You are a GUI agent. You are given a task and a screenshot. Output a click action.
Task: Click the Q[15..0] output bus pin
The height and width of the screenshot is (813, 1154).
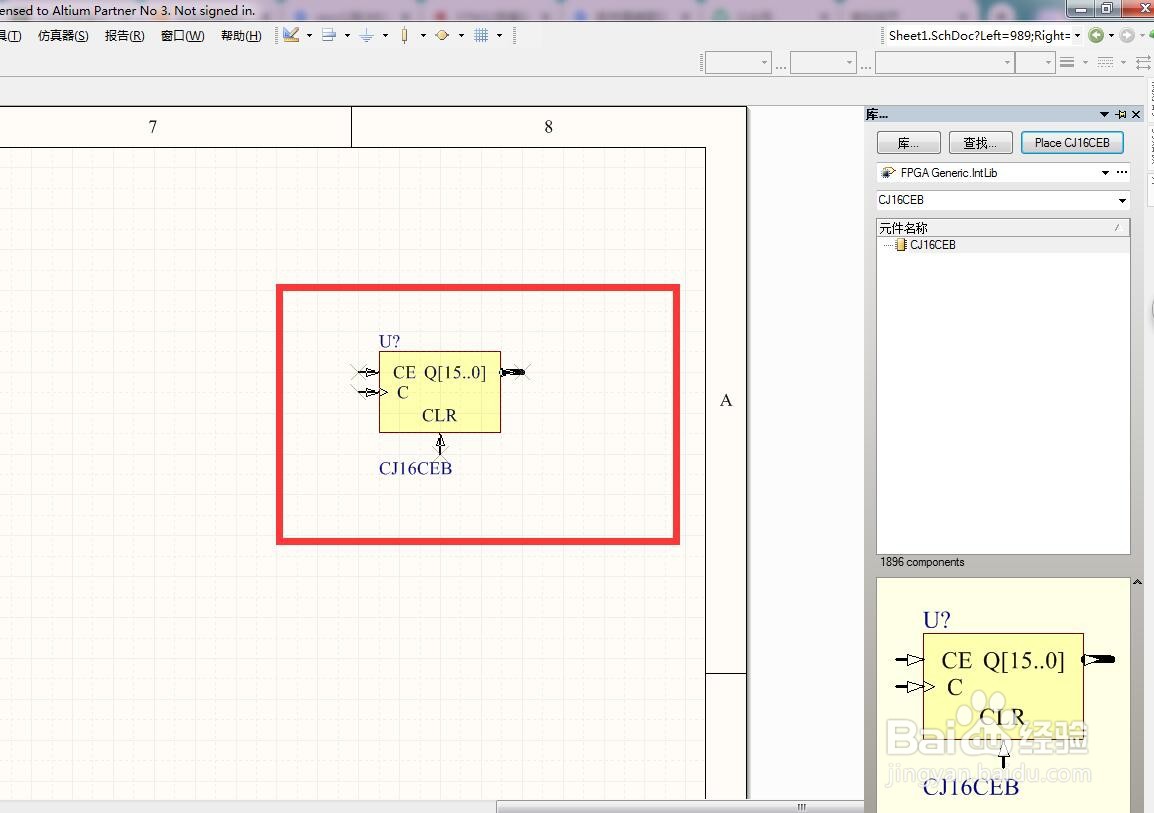[514, 372]
